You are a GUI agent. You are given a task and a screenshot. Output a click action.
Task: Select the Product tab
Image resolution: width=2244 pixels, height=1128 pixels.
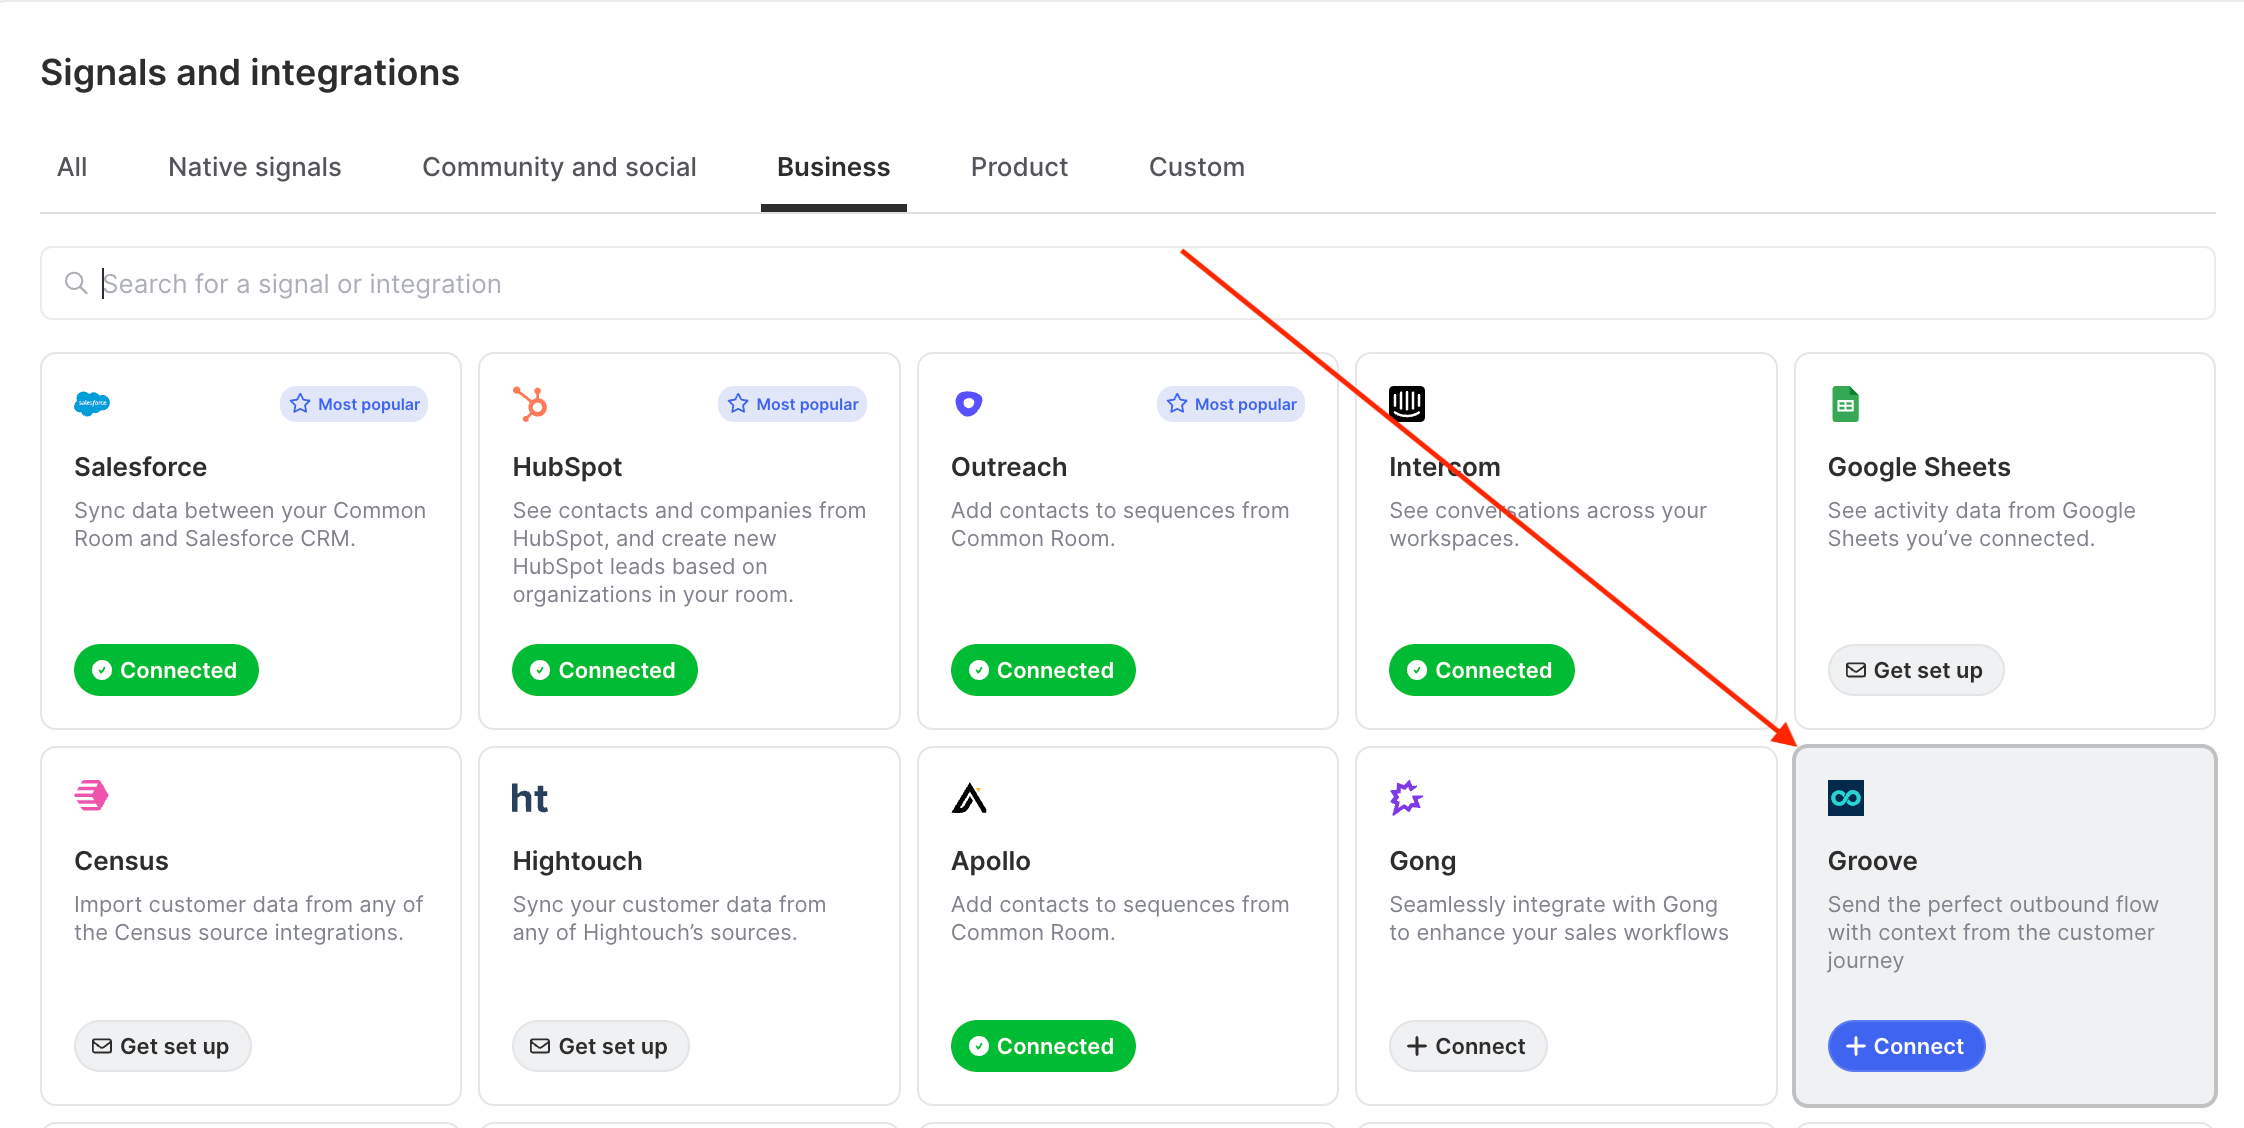1019,167
